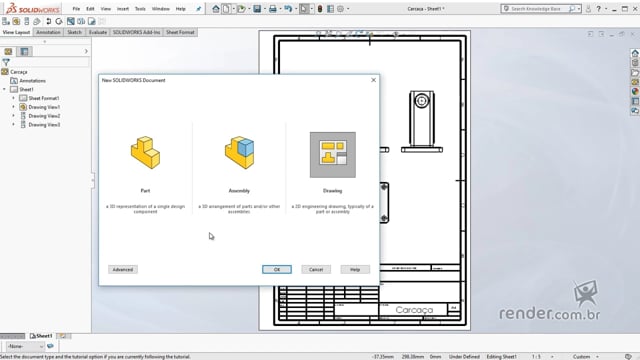This screenshot has width=640, height=360.
Task: Click the Select cursor tool icon
Action: click(x=304, y=9)
